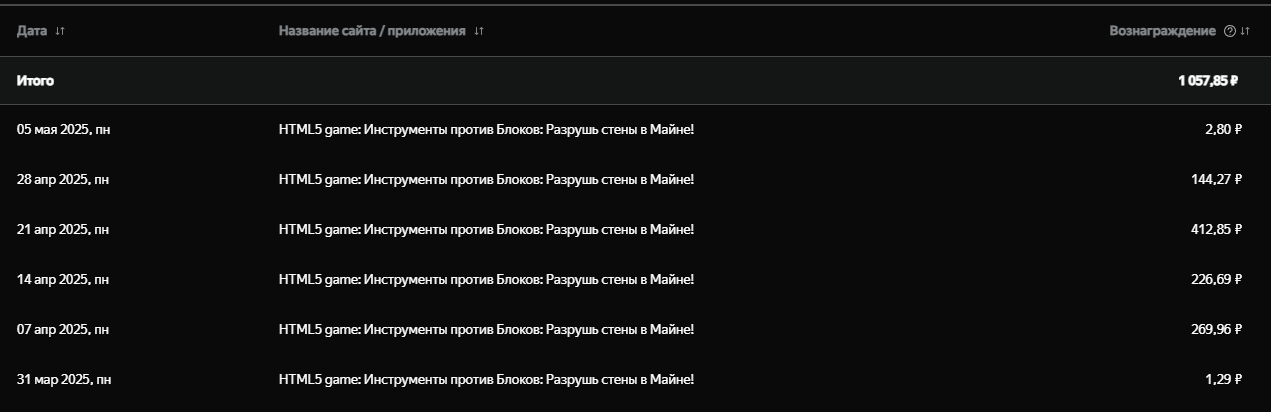This screenshot has width=1271, height=412.
Task: Open the game link in 21 апр row
Action: click(486, 229)
